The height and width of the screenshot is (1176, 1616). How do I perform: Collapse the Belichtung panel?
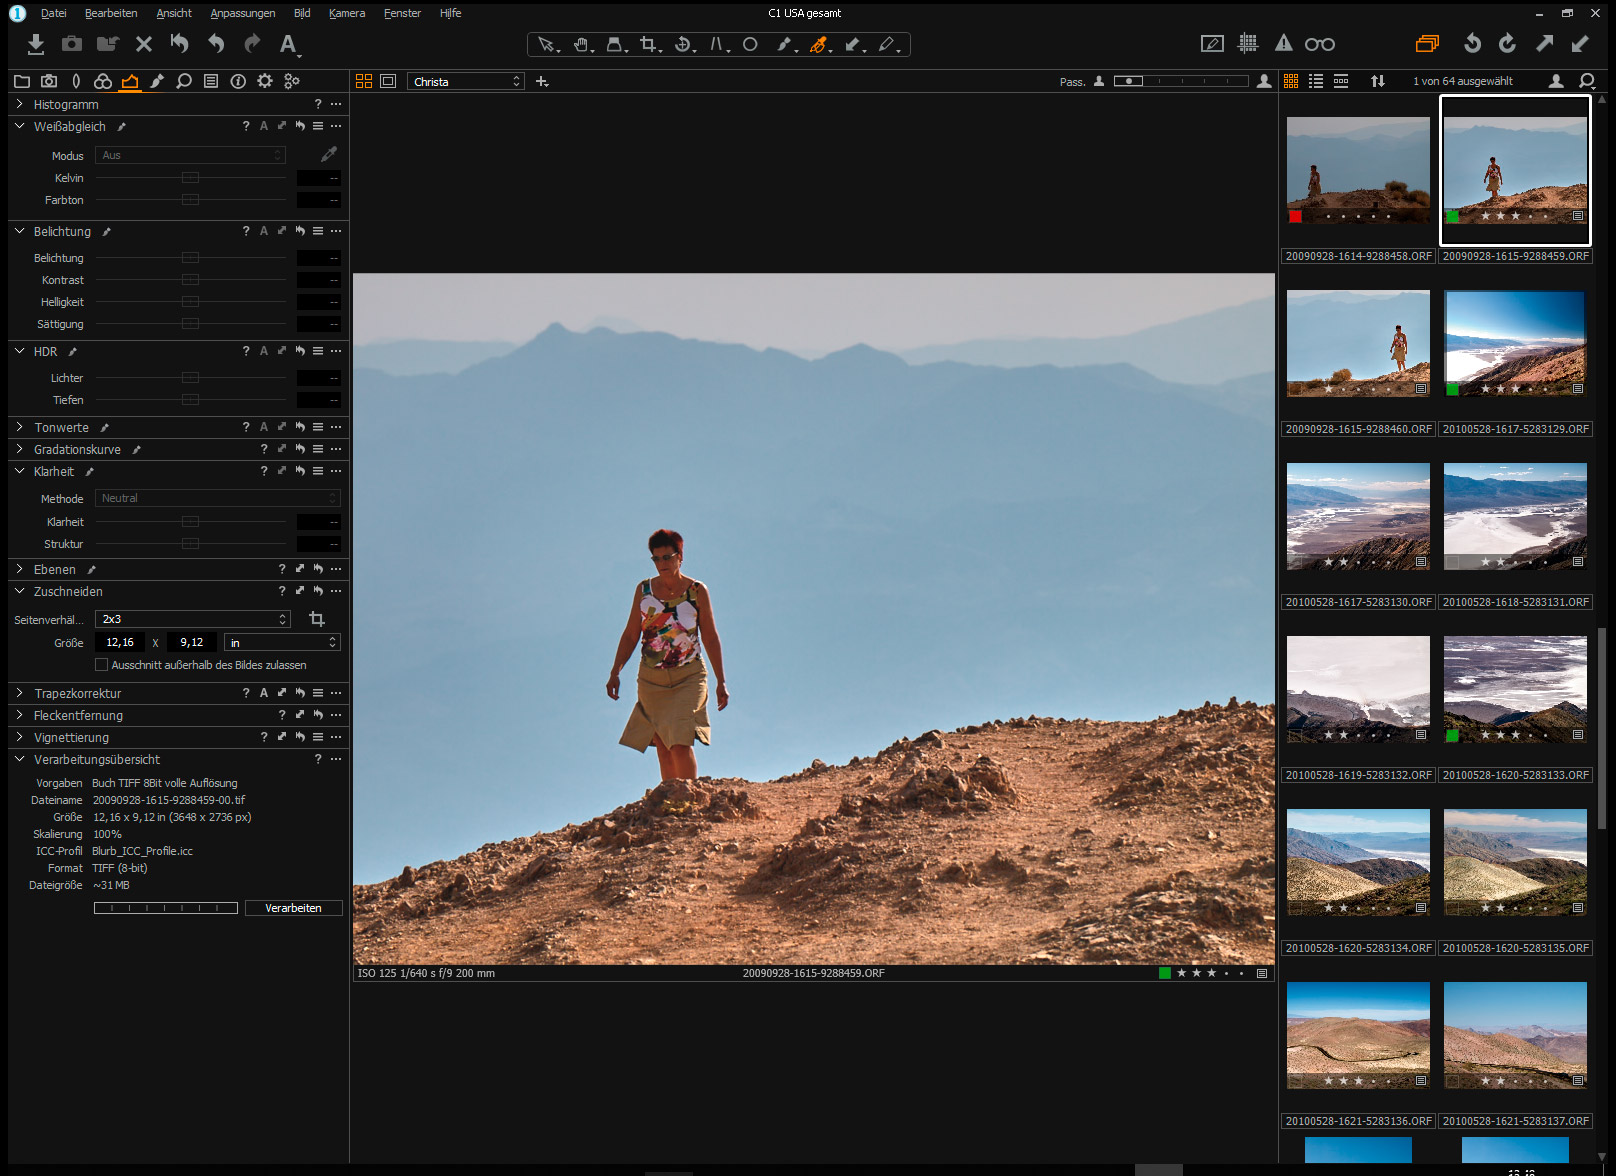pos(19,231)
